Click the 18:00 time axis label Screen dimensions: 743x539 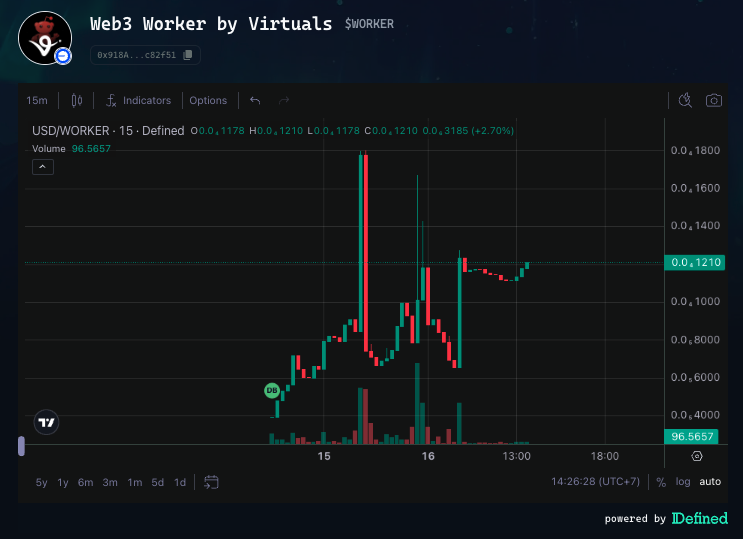(x=605, y=456)
